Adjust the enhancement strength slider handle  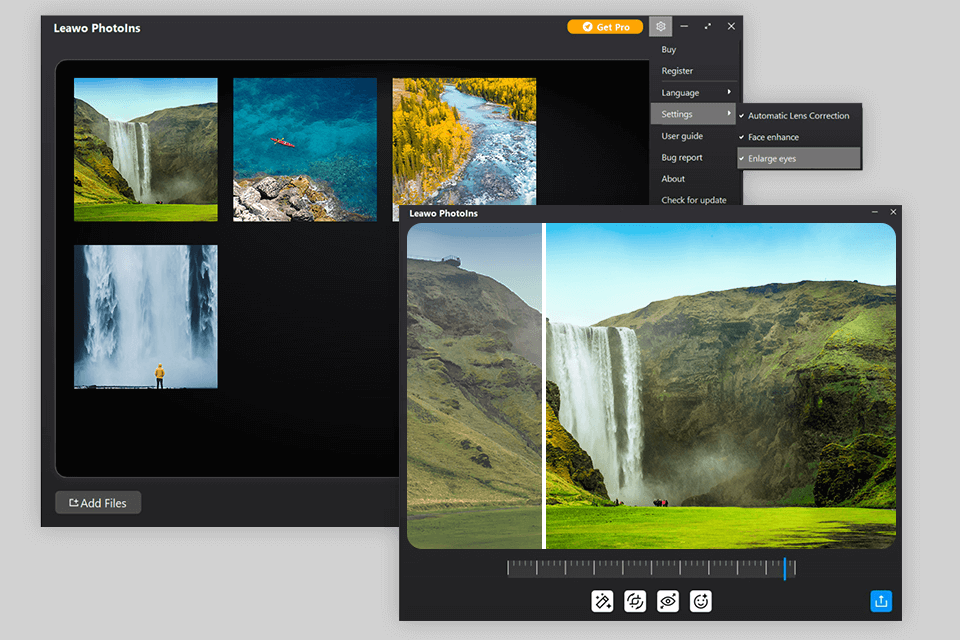[x=786, y=567]
